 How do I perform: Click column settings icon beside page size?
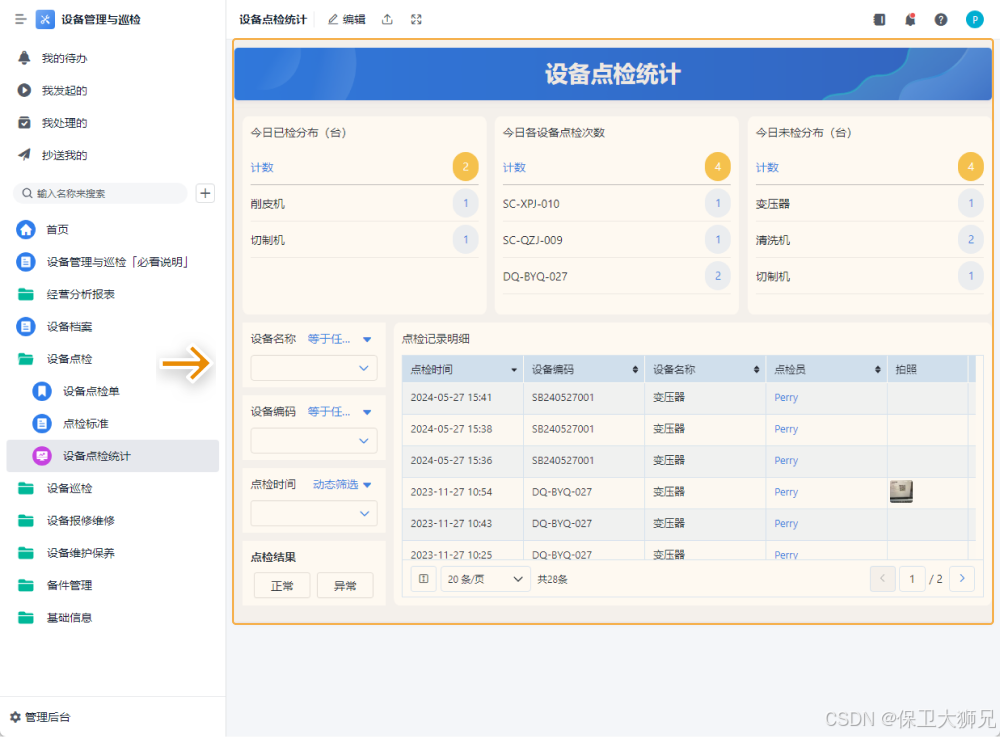423,579
